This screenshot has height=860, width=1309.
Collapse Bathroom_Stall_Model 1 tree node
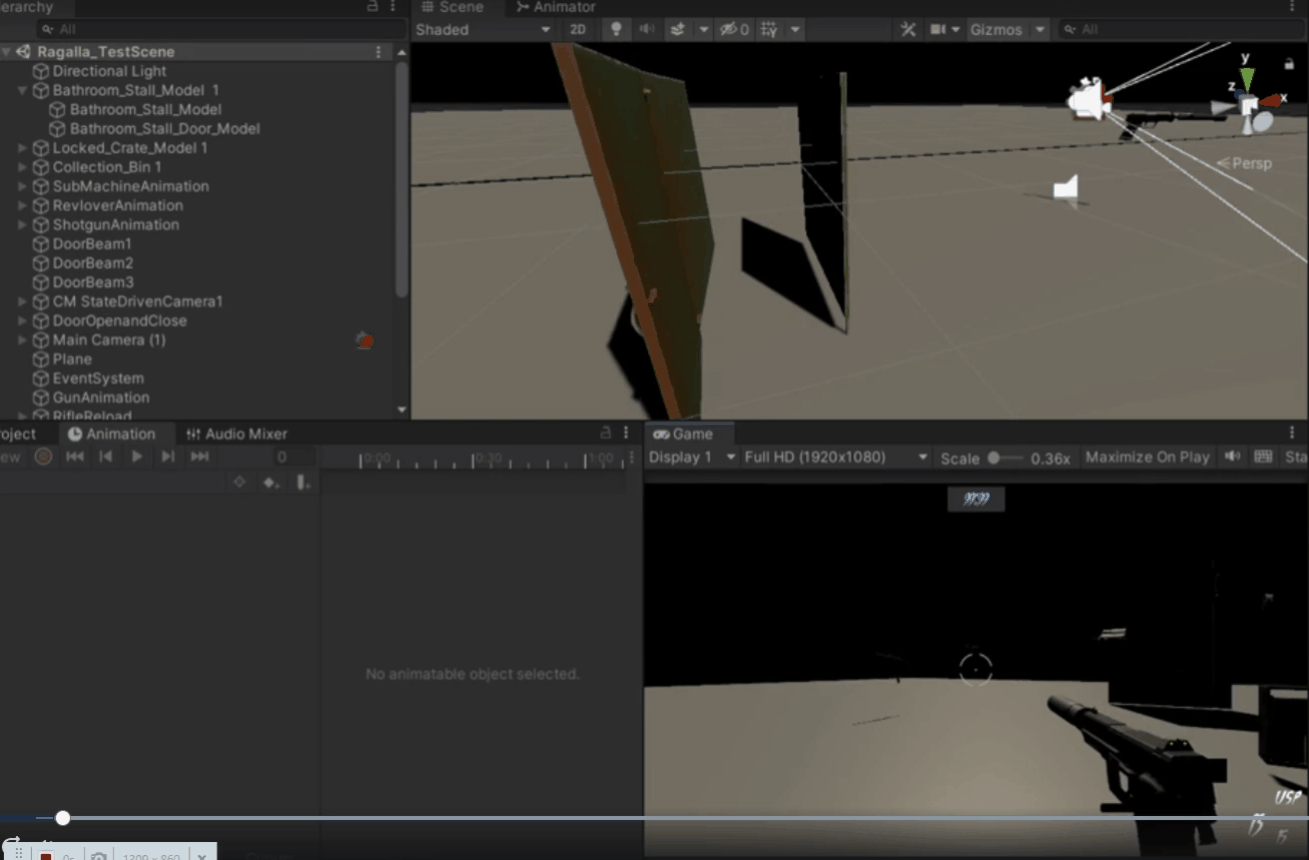pos(23,90)
